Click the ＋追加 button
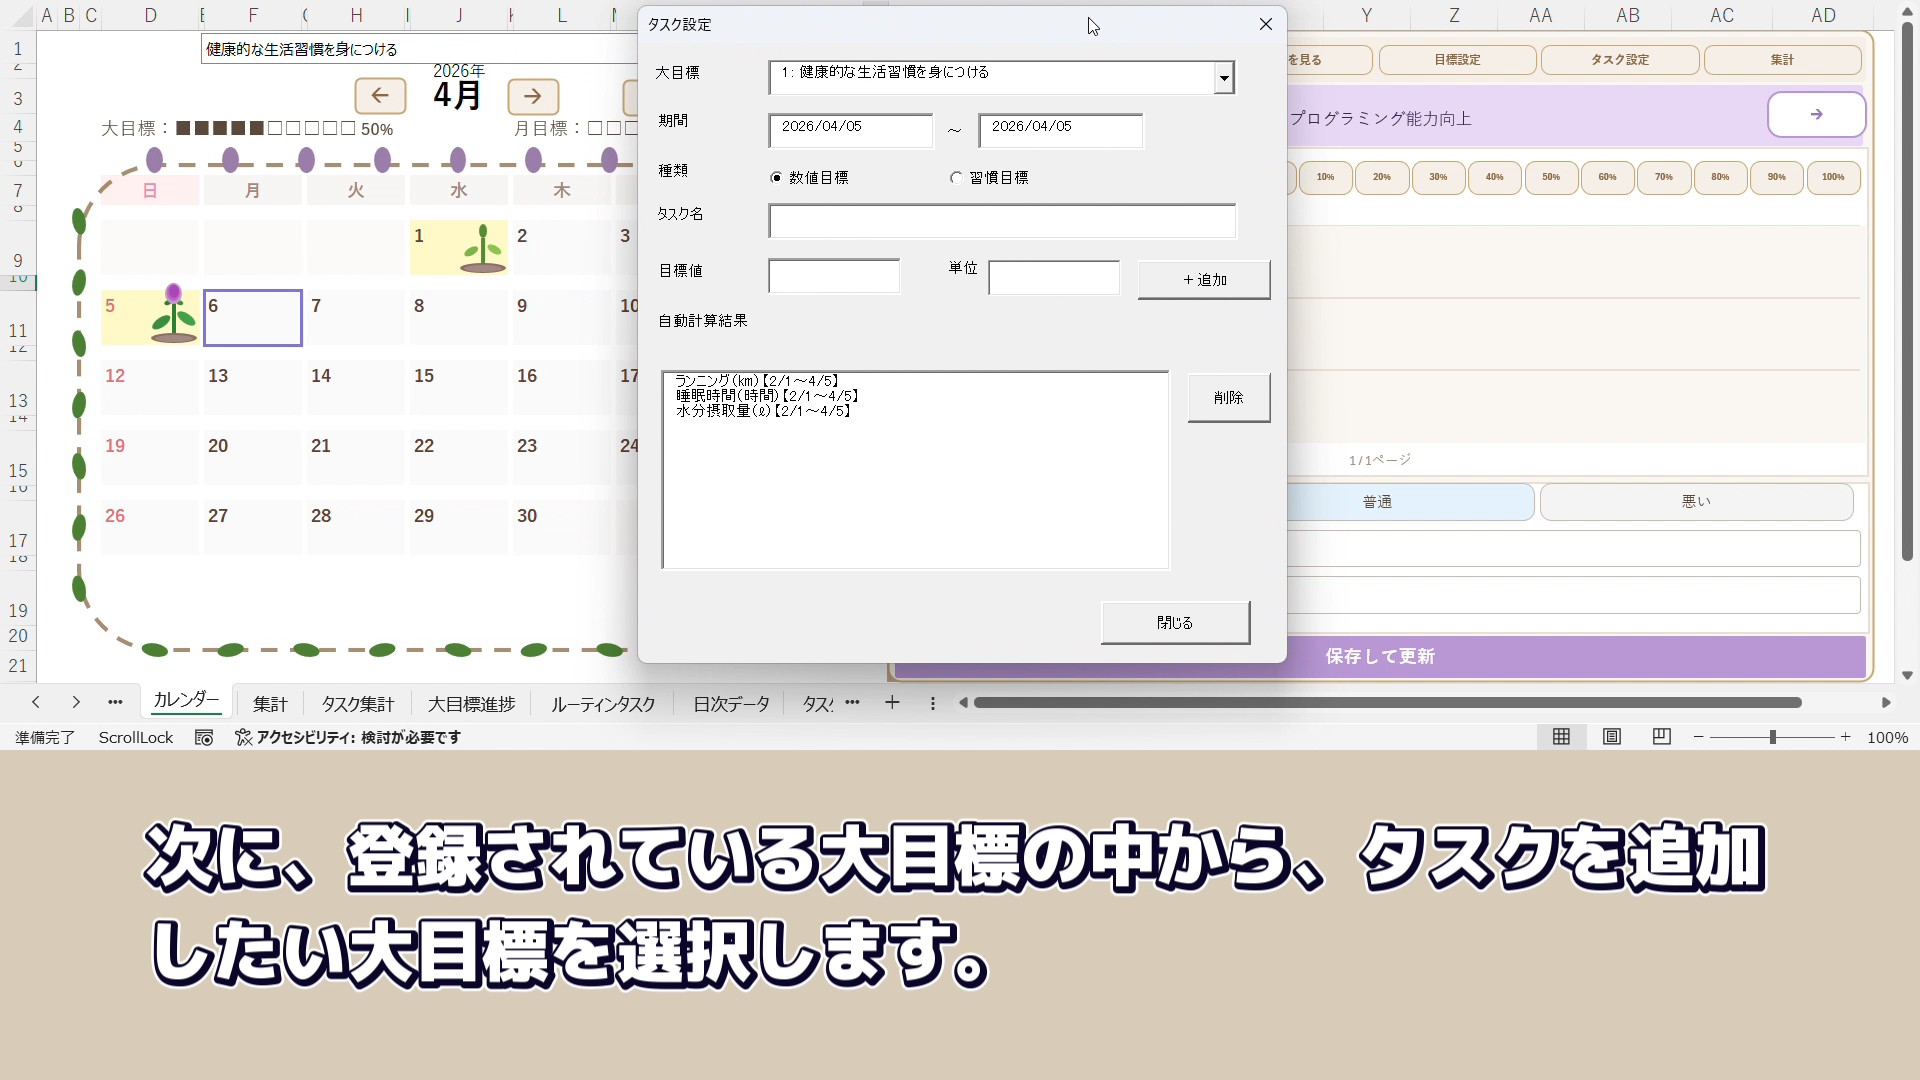The width and height of the screenshot is (1920, 1080). click(1204, 280)
